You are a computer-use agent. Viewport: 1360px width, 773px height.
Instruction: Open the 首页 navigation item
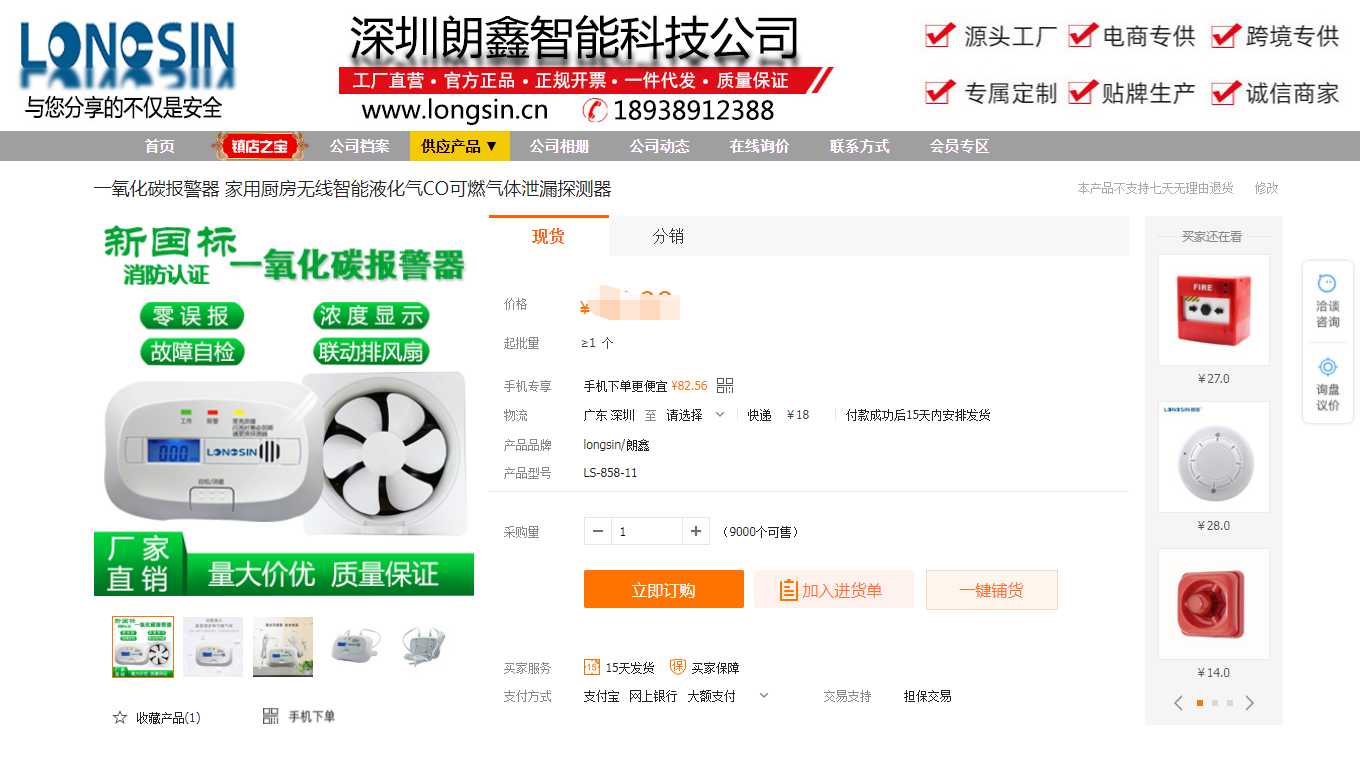pos(160,146)
